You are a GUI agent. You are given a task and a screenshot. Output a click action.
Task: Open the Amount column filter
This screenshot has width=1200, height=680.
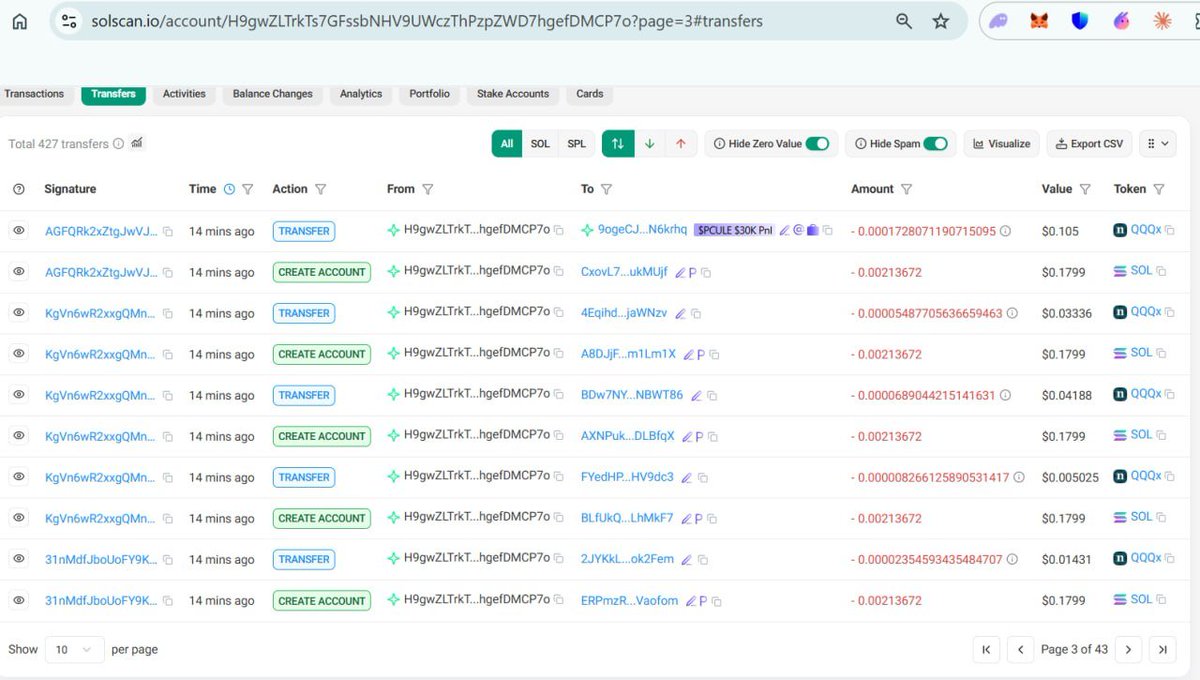(x=906, y=189)
